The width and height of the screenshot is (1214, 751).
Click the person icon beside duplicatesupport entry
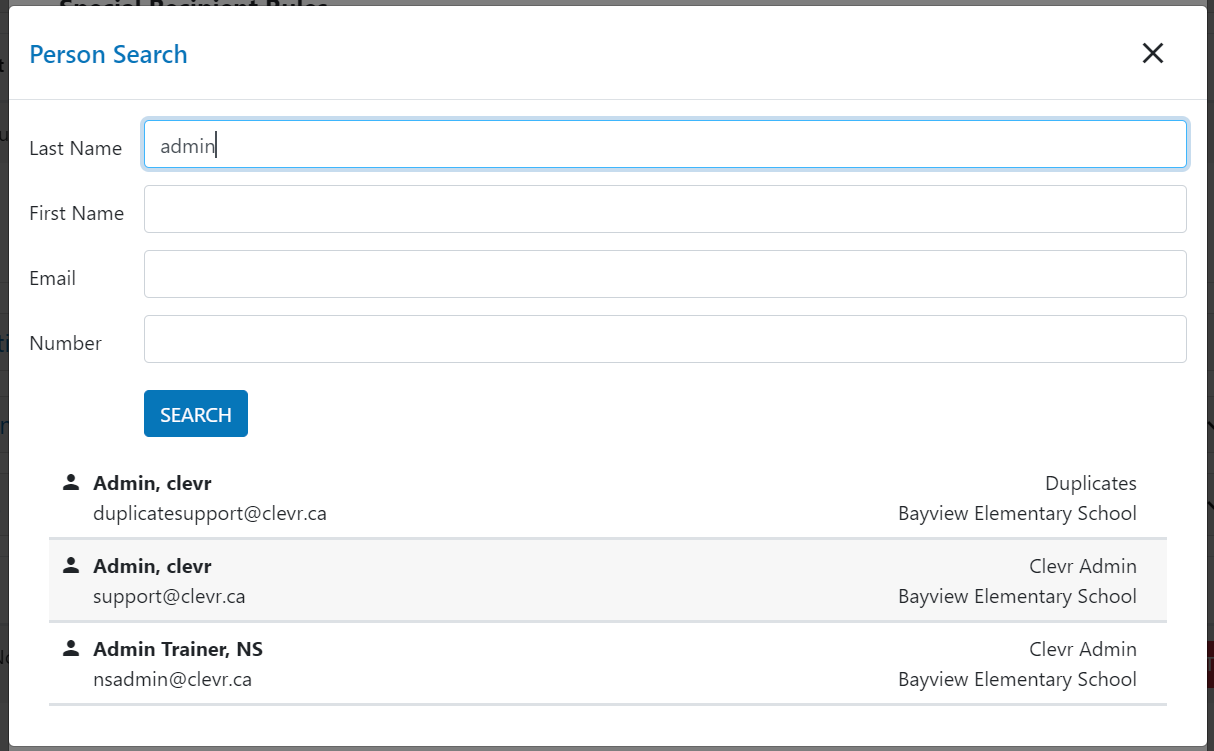point(70,482)
